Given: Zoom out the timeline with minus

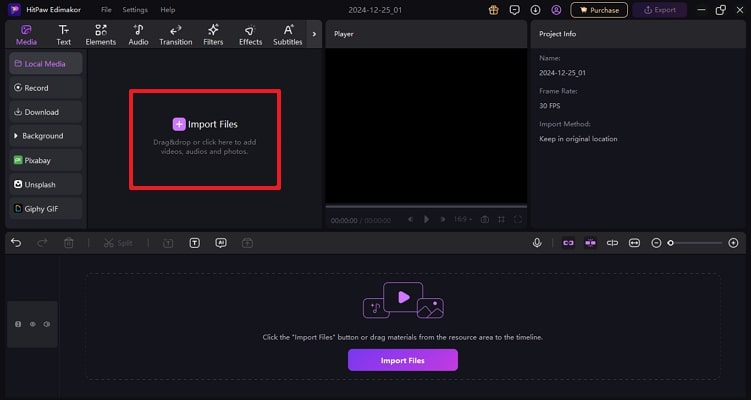Looking at the screenshot, I should [x=656, y=243].
